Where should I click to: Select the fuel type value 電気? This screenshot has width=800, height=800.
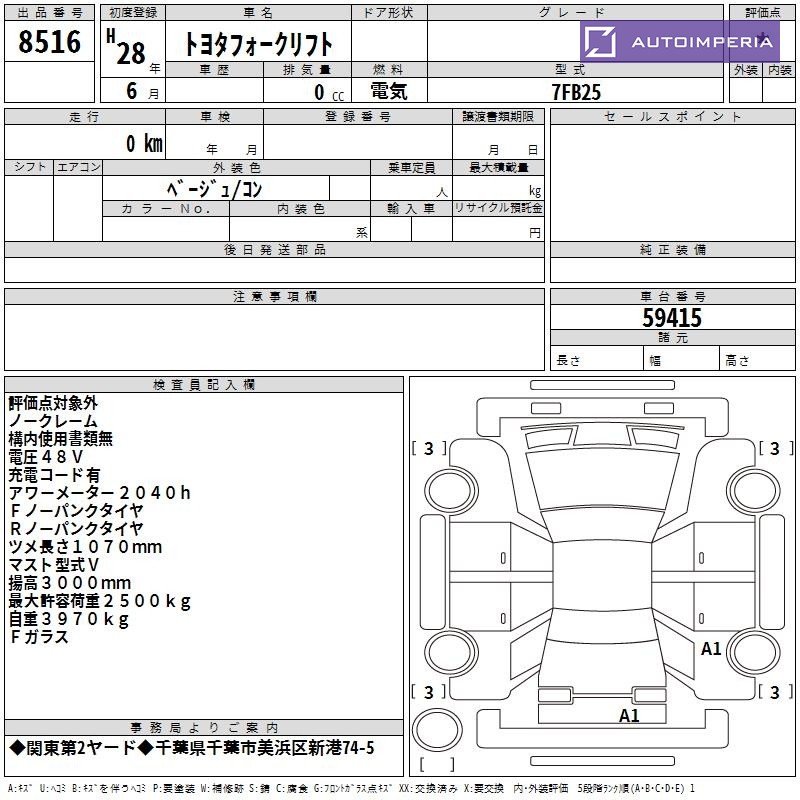coord(389,91)
